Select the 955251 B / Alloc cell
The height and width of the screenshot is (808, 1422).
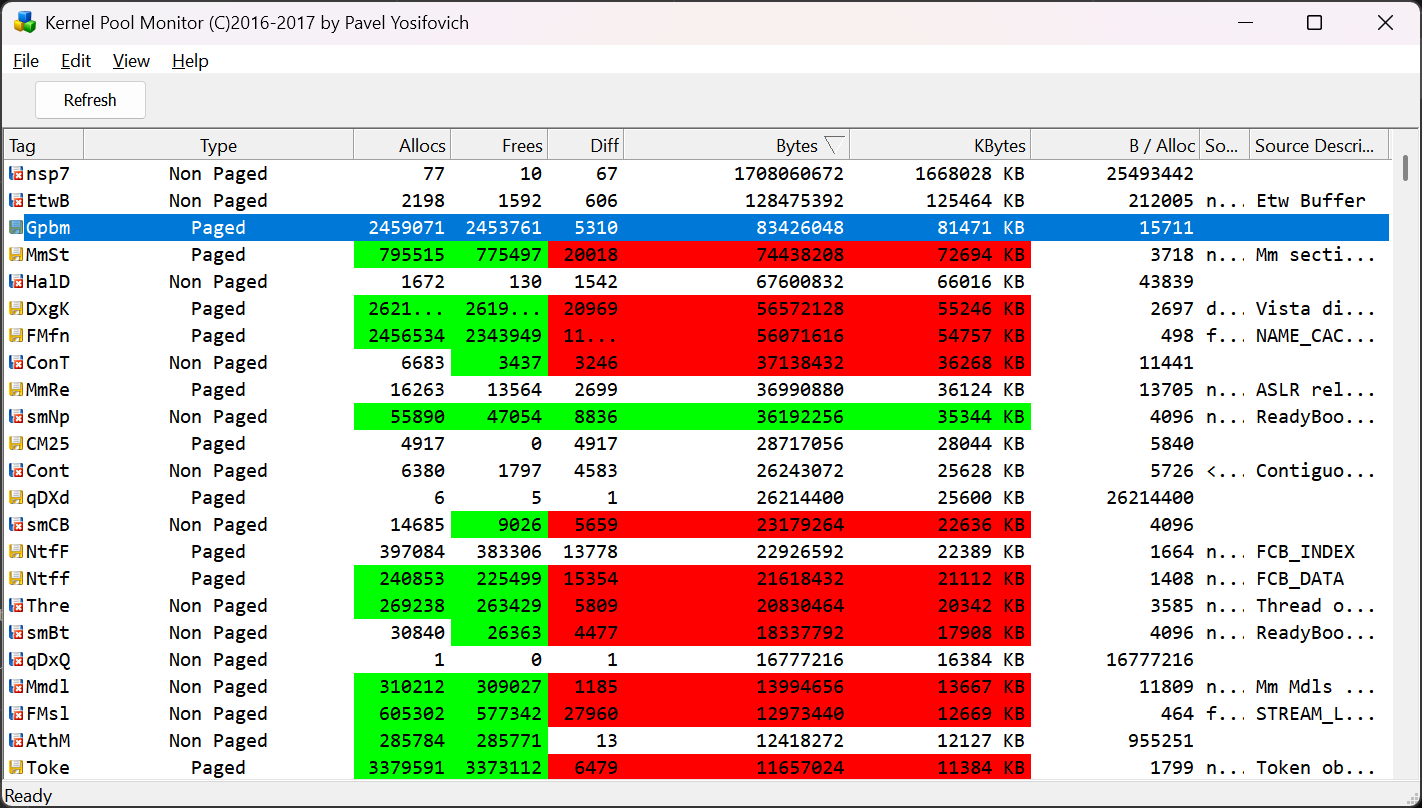click(x=1114, y=741)
